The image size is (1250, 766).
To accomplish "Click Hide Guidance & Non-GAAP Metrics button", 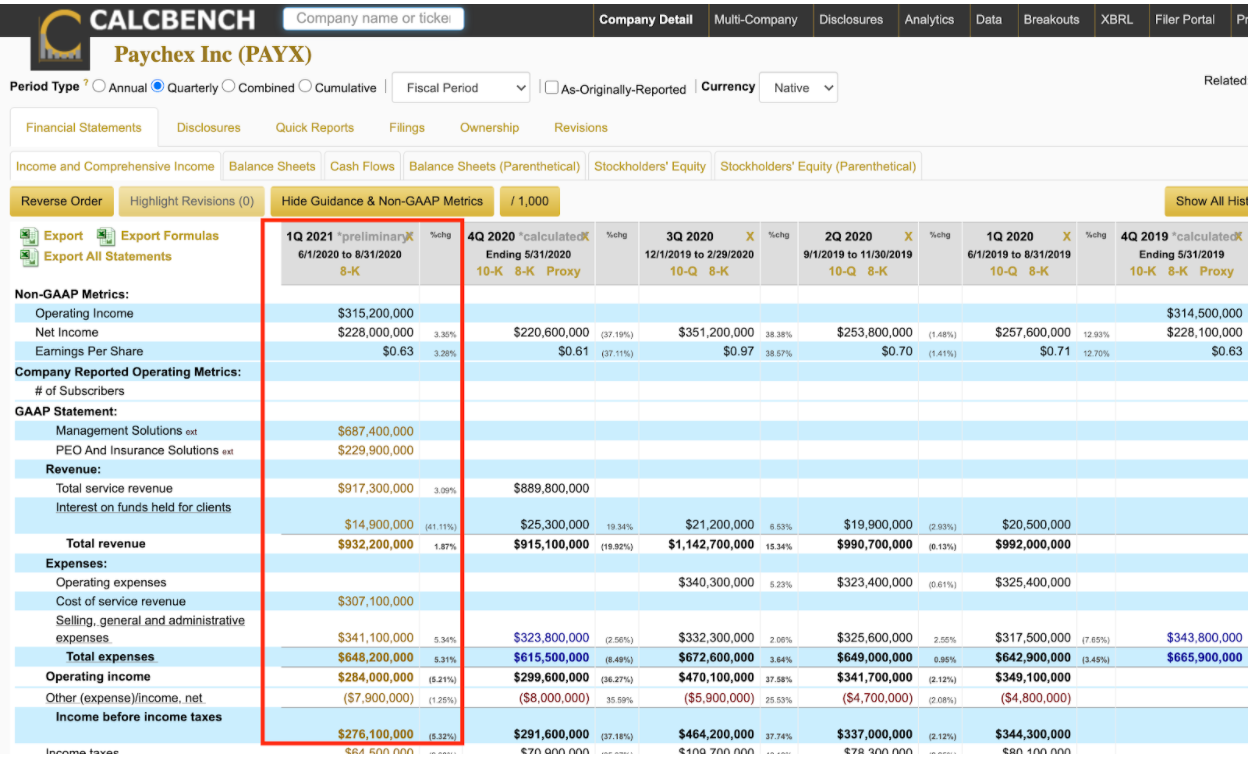I will pos(382,201).
